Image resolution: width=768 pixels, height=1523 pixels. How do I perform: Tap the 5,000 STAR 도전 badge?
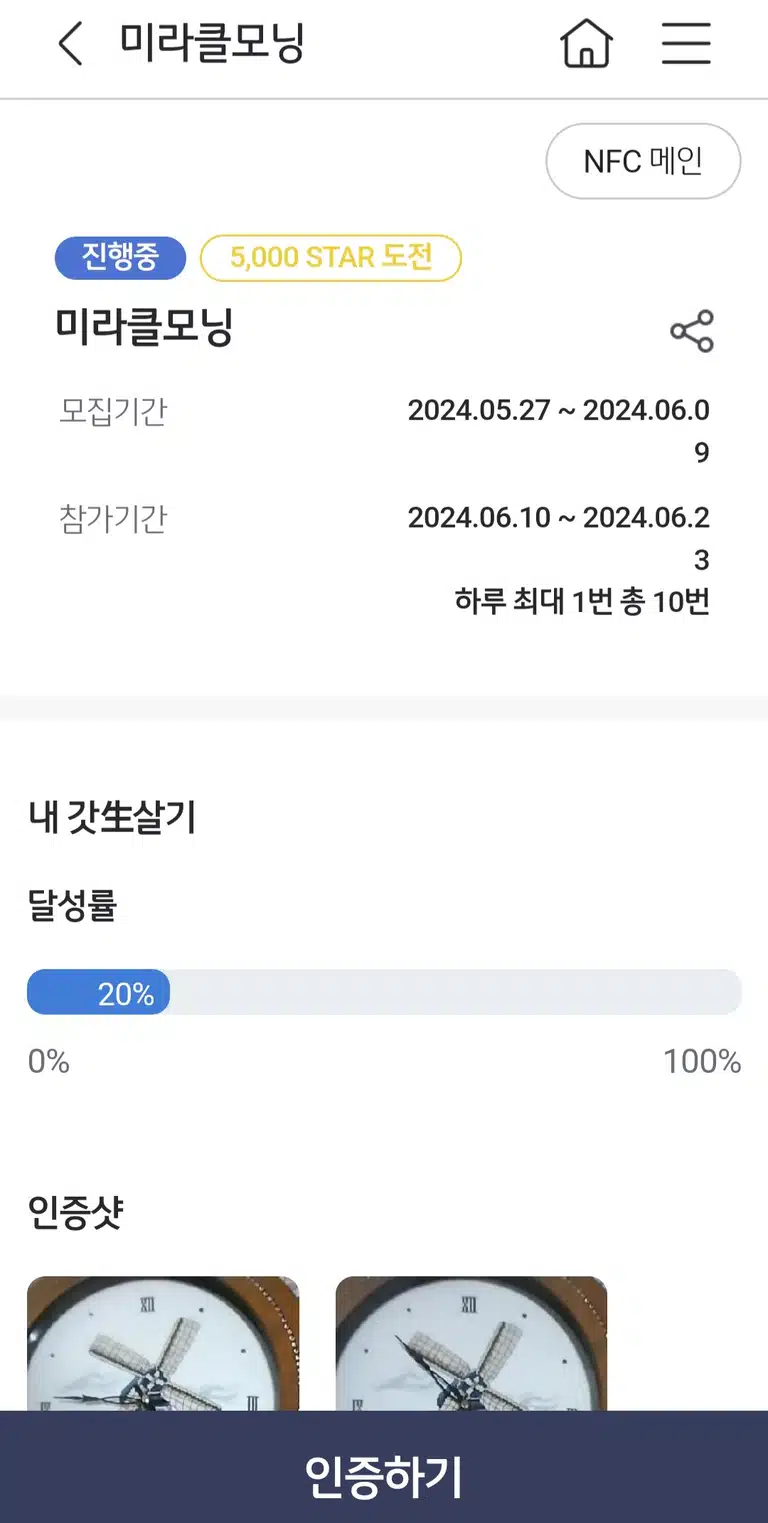(x=331, y=258)
